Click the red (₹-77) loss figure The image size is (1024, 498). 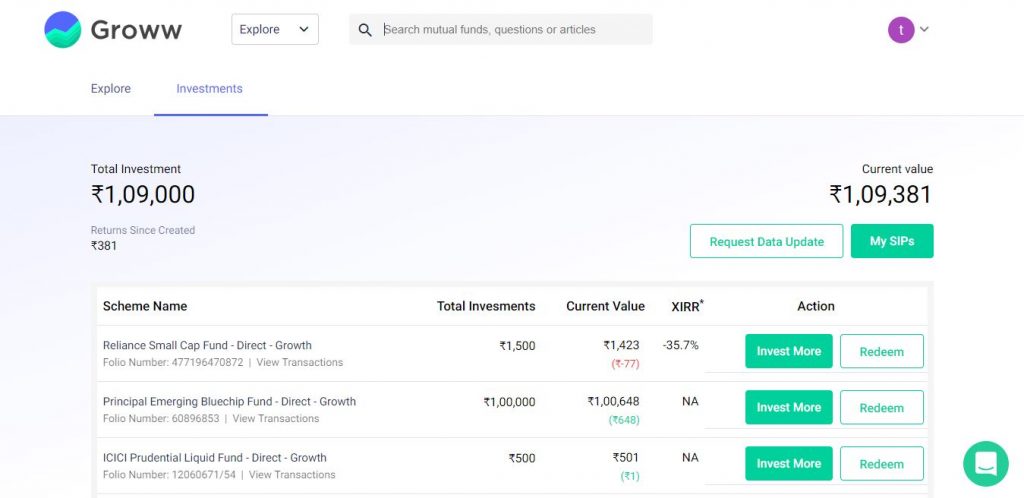click(x=626, y=364)
